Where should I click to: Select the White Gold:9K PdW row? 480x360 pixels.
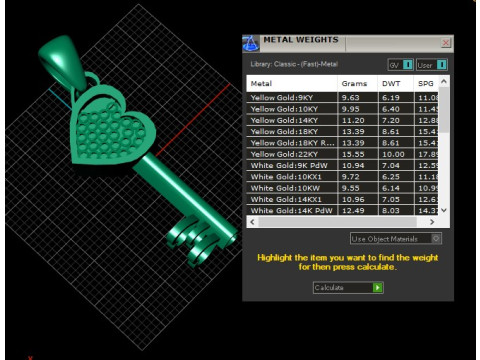point(343,166)
